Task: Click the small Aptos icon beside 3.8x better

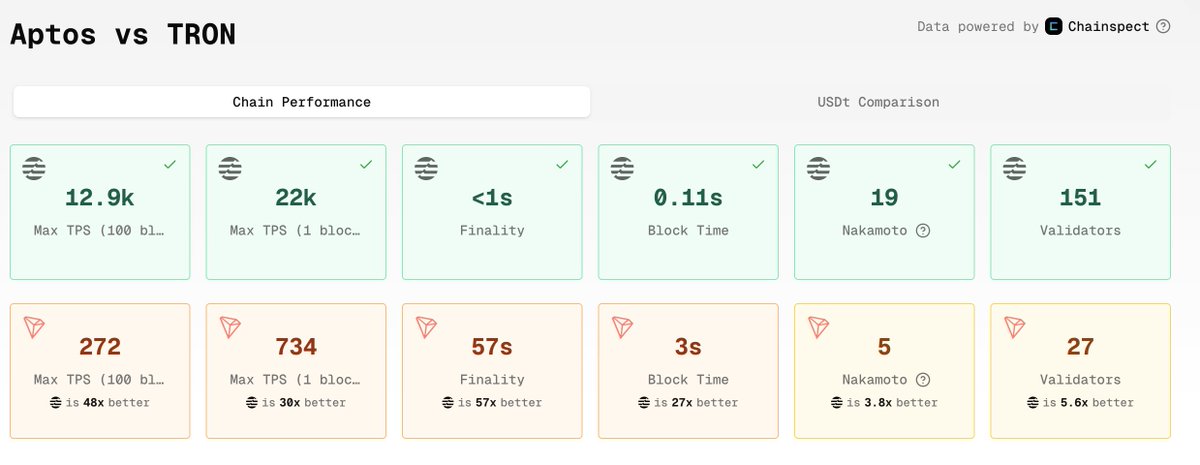Action: [x=836, y=403]
